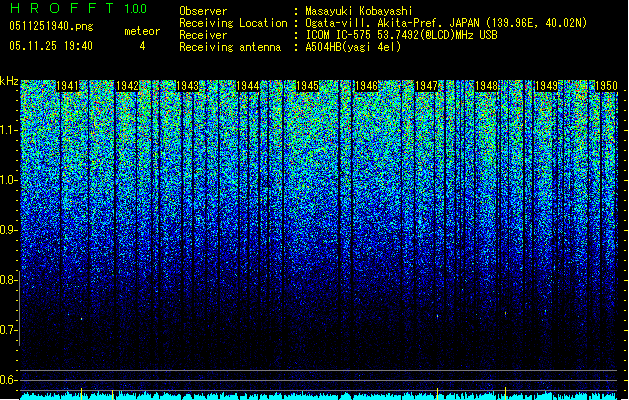Screen dimensions: 629x400
Task: Click the 0.7 kHz axis tick label
Action: 8,330
